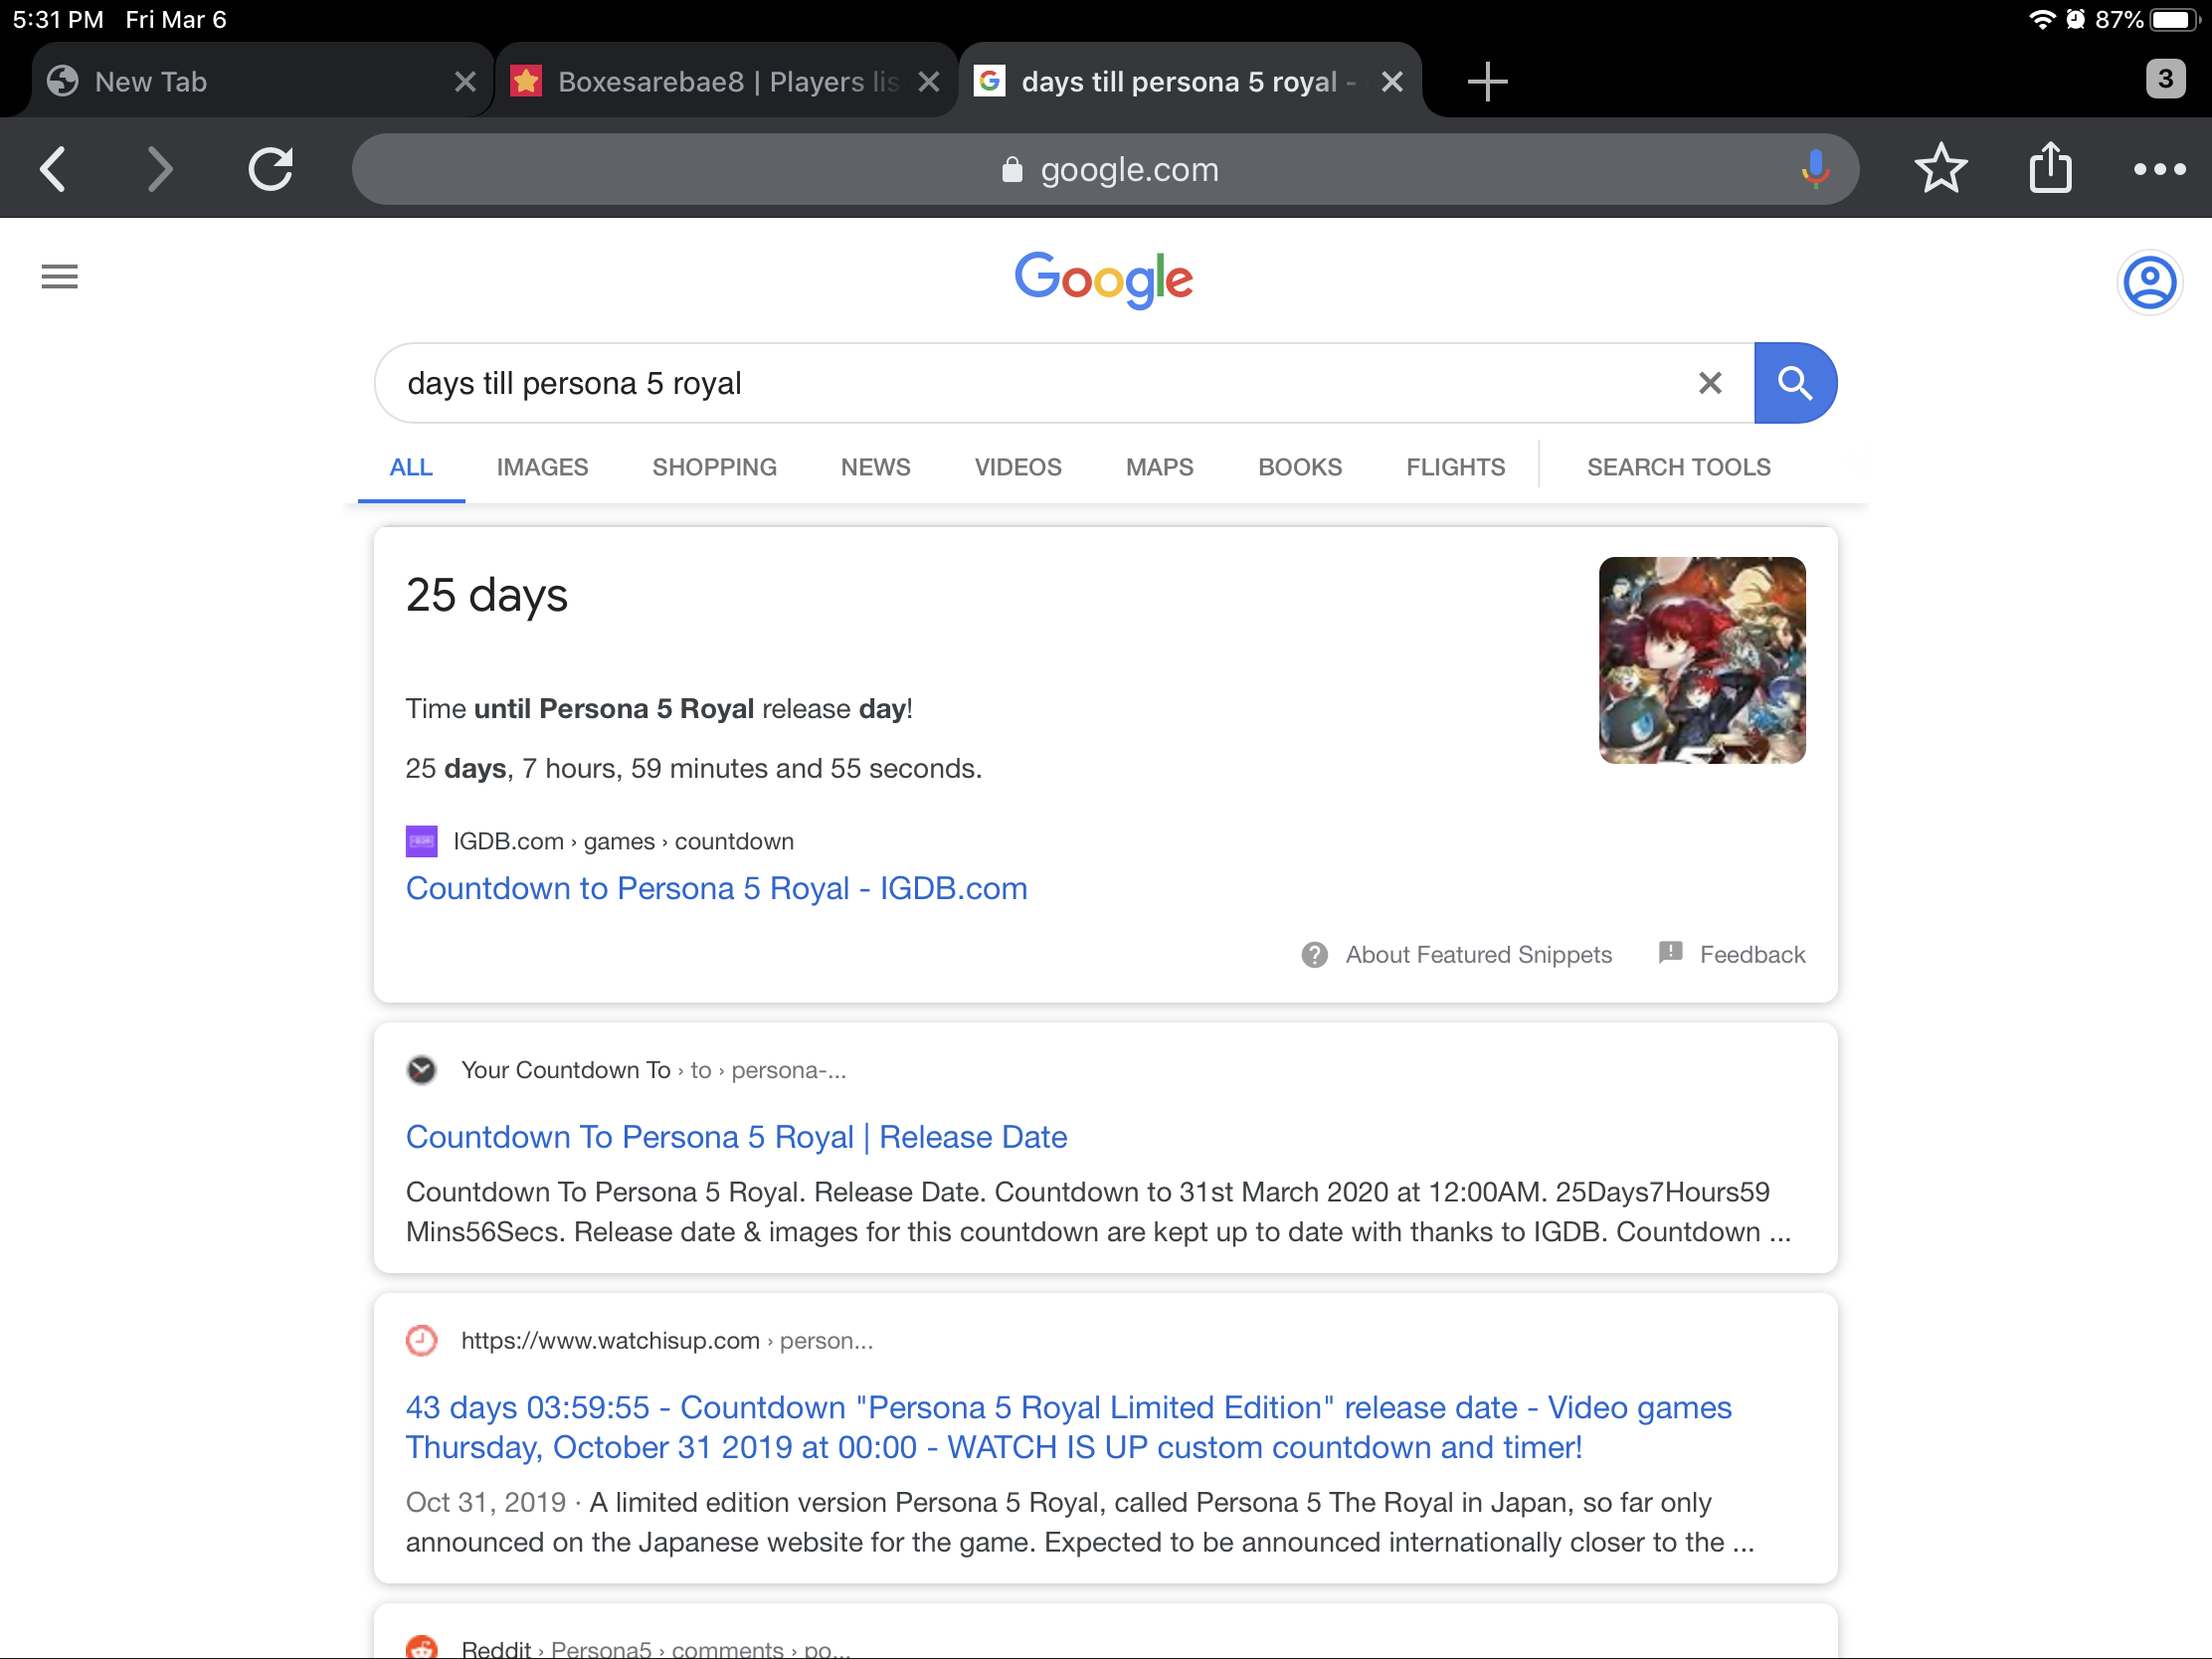
Task: Open Countdown to Persona 5 Royal IGDB link
Action: [716, 888]
